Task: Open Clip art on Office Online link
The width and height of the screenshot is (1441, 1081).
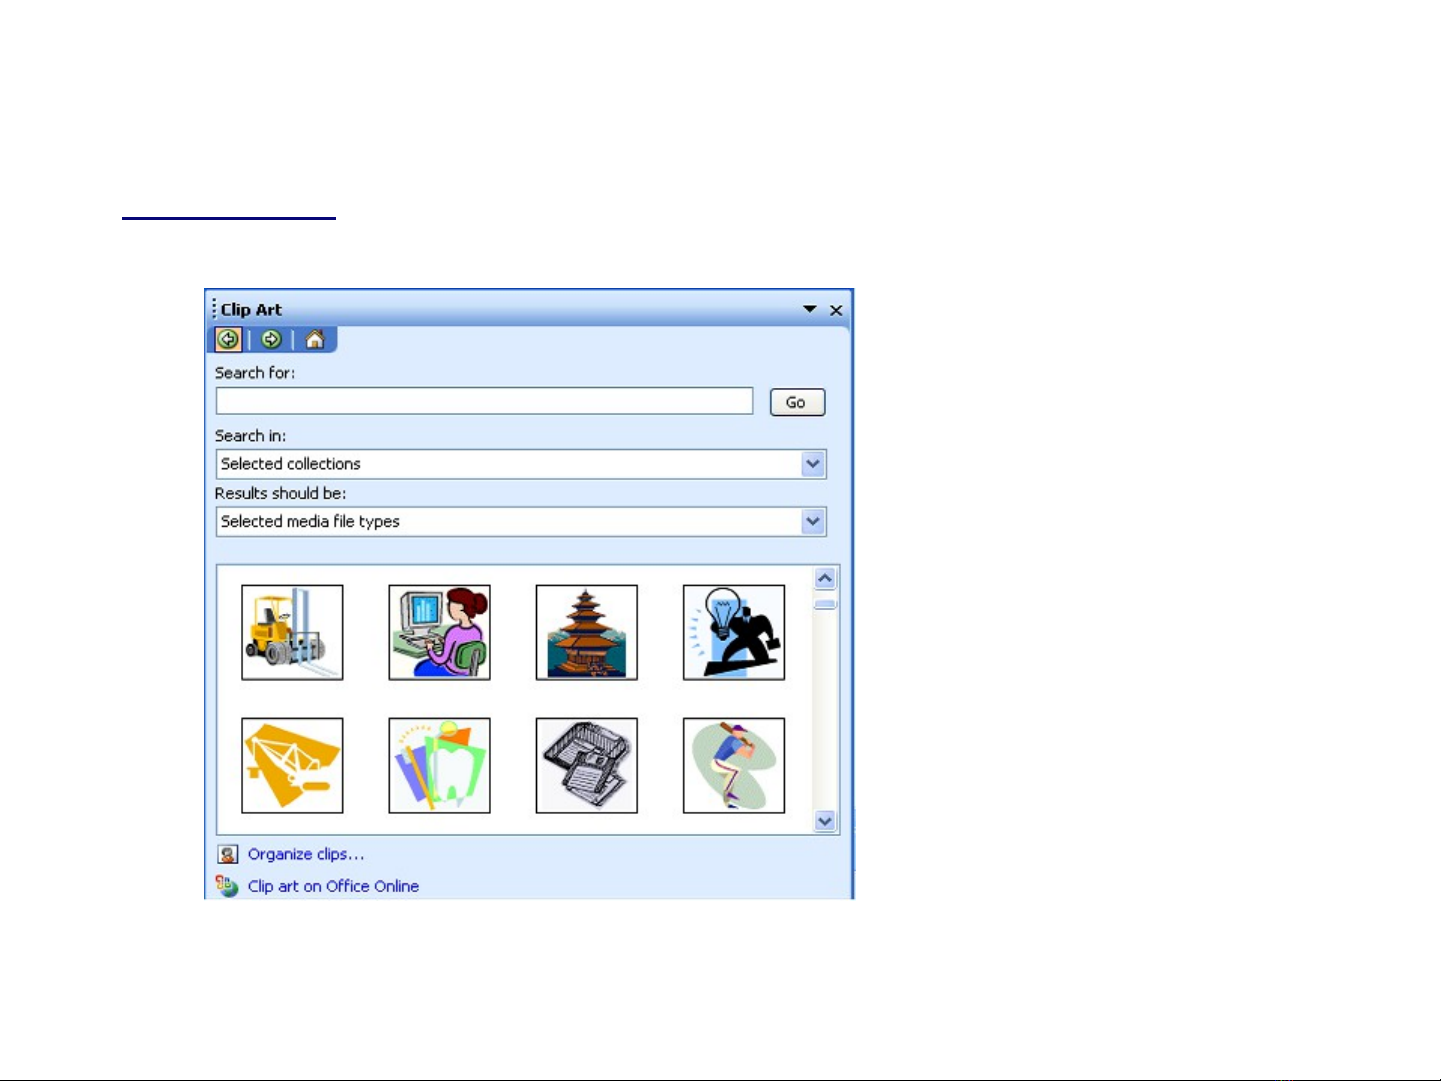Action: [x=333, y=886]
